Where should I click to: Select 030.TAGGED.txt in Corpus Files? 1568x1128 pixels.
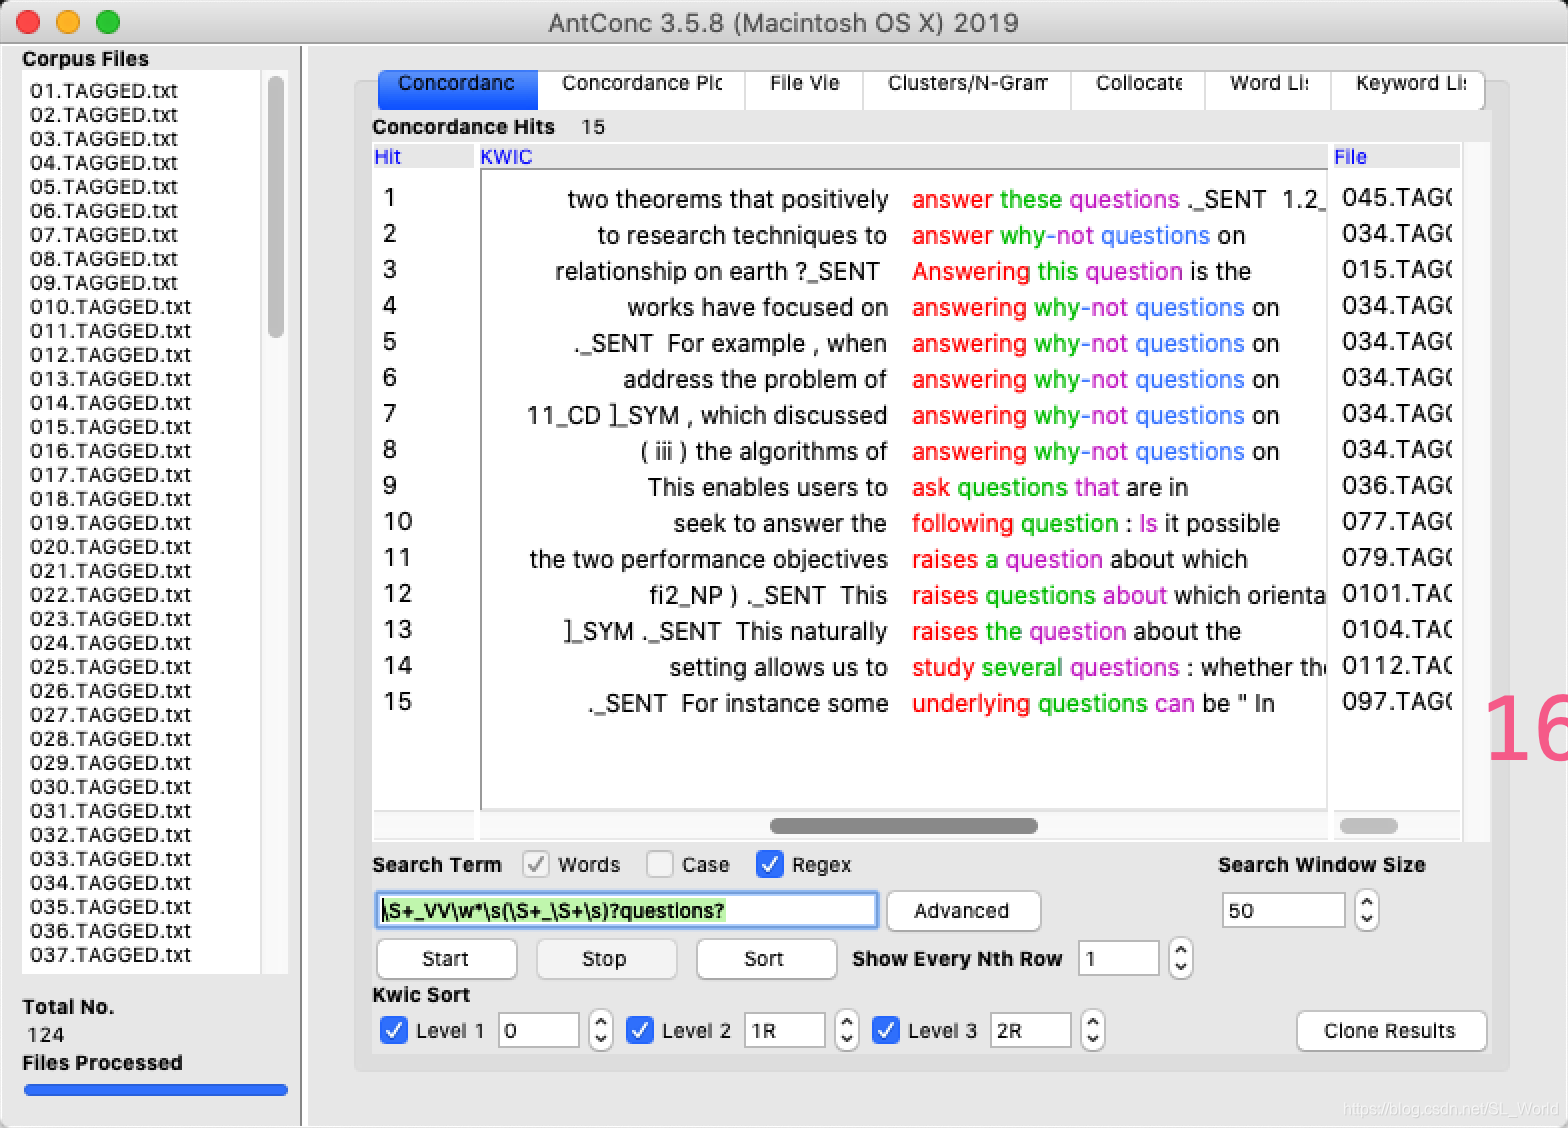(110, 787)
